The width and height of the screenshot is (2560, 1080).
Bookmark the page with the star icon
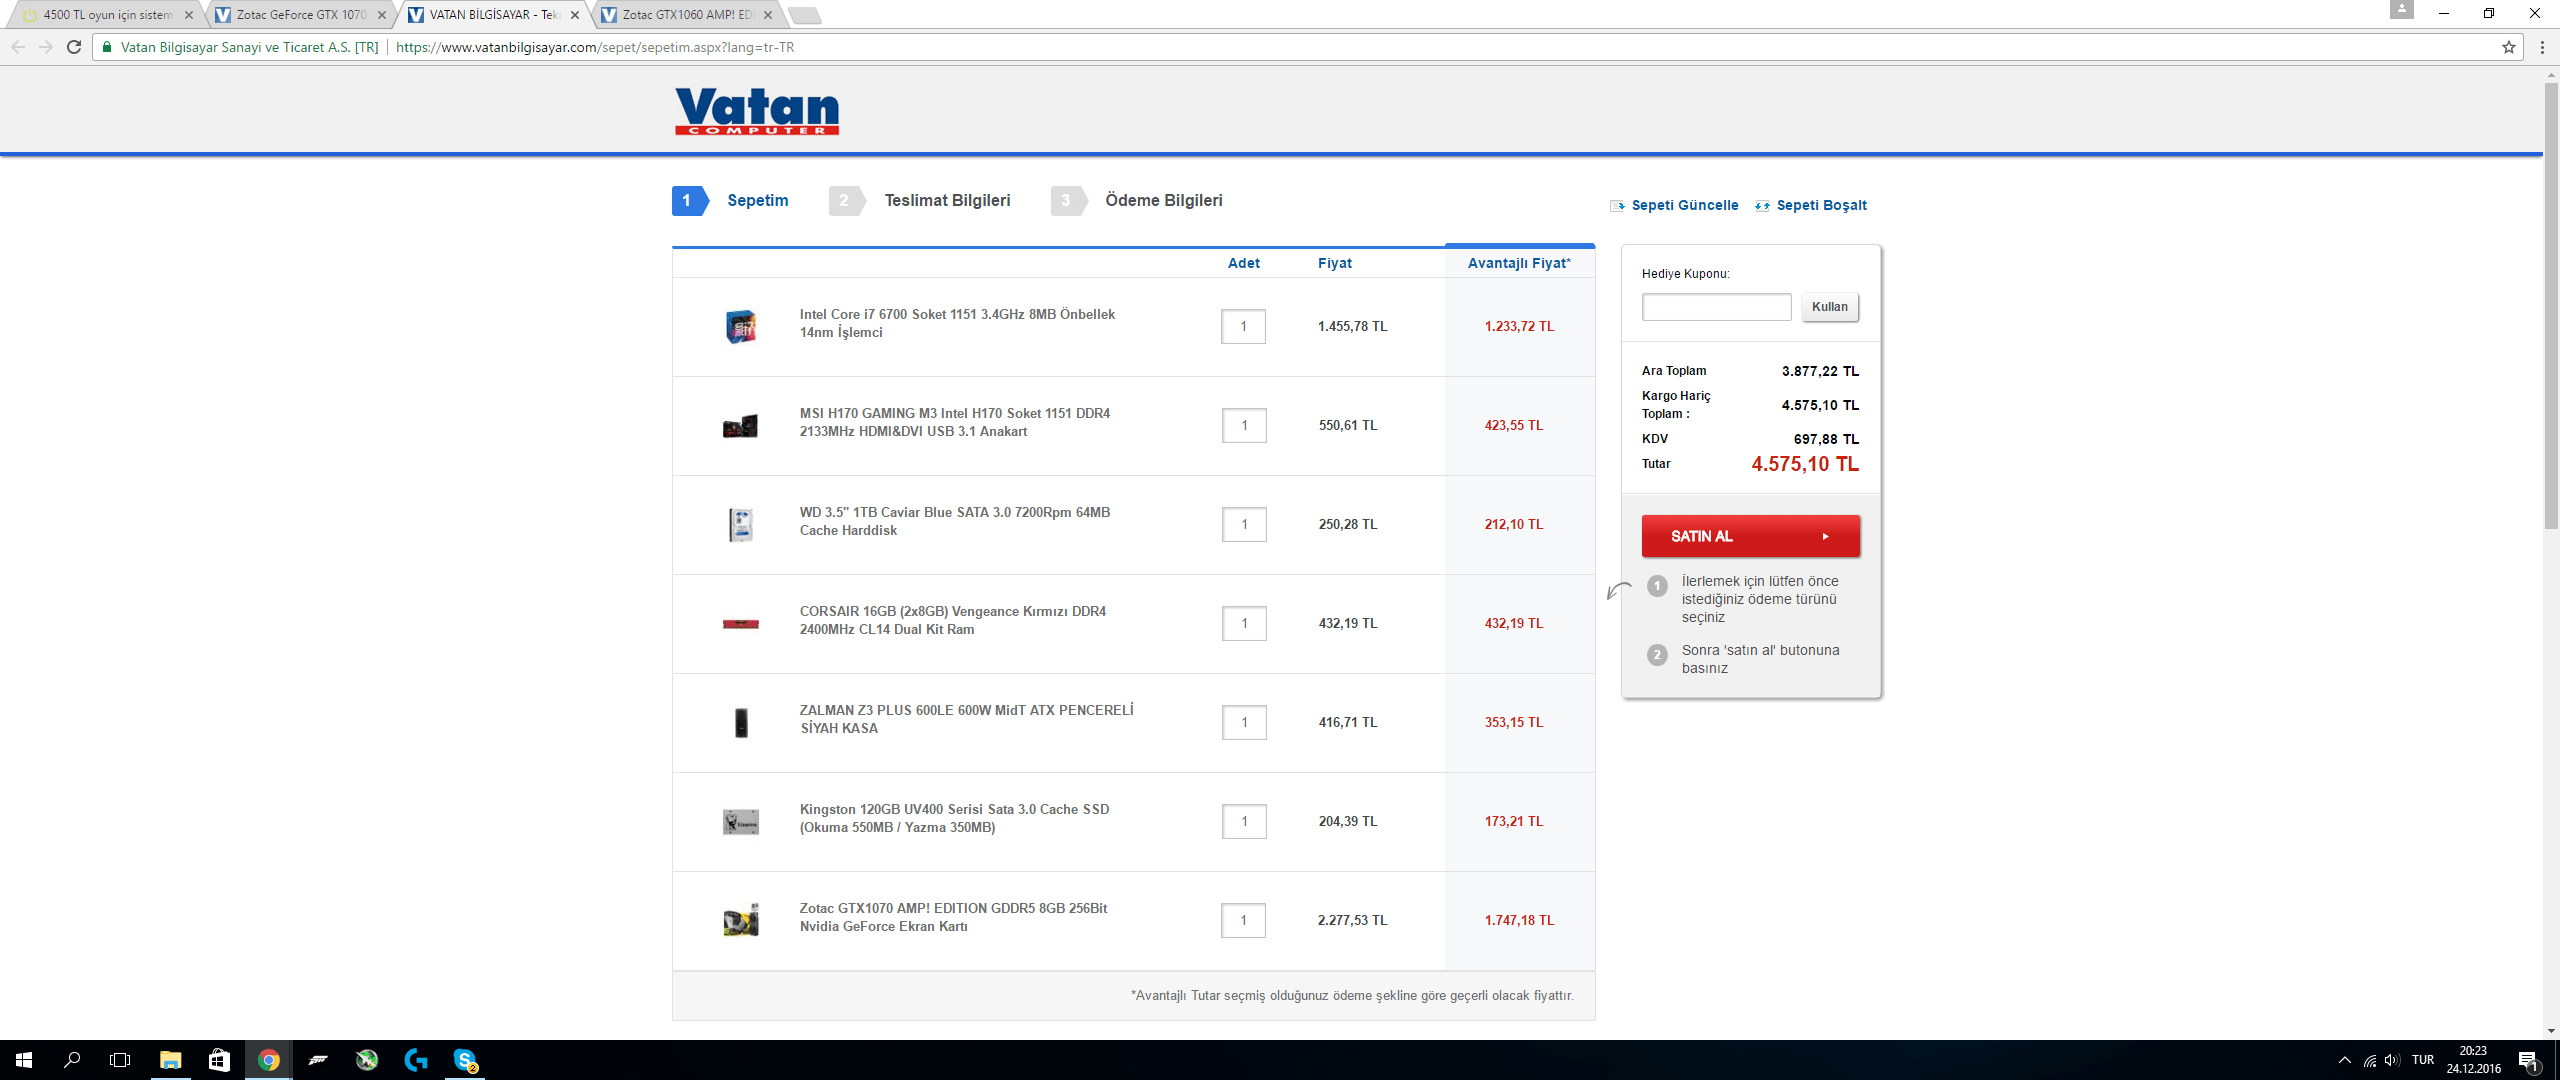point(2508,47)
